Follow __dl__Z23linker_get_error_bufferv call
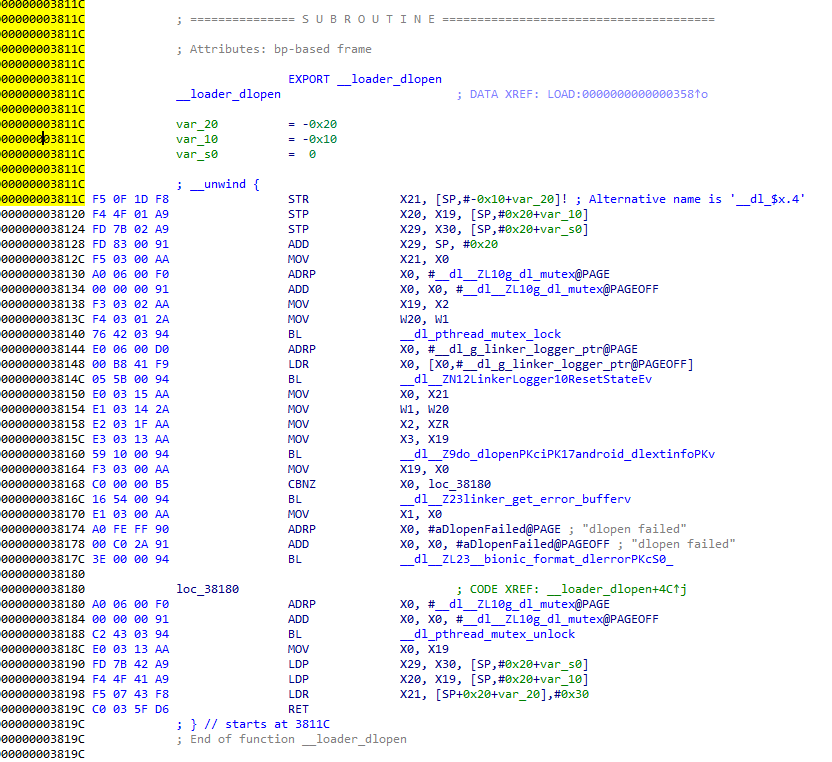 point(515,499)
